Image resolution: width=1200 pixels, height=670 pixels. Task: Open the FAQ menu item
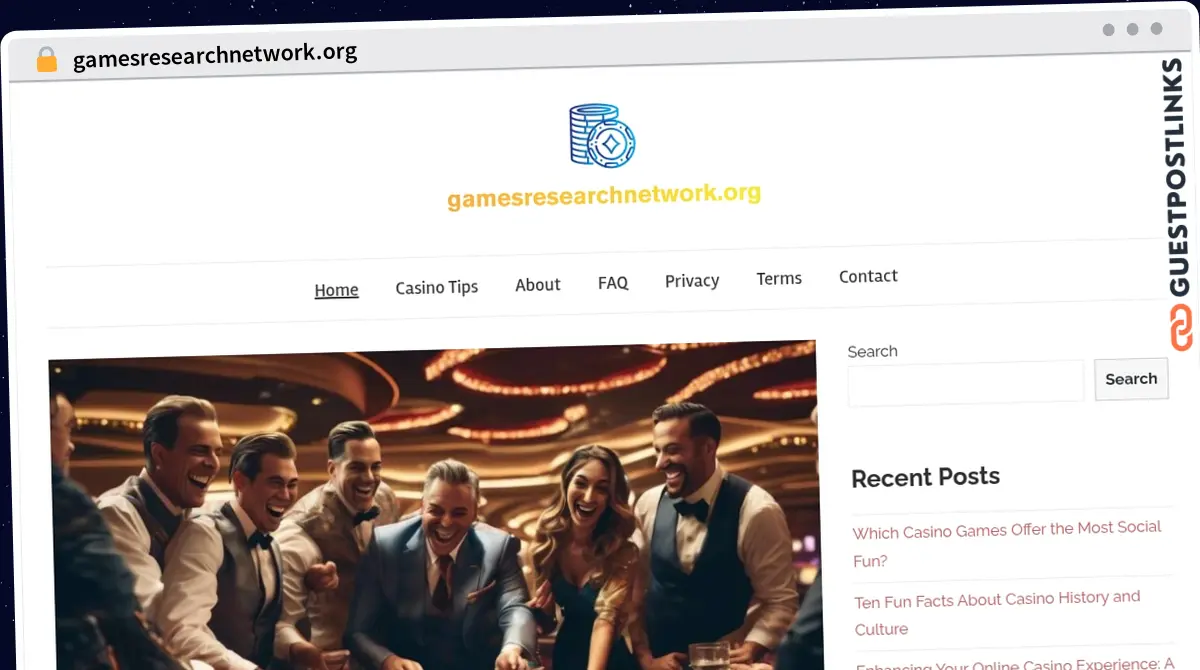point(613,283)
